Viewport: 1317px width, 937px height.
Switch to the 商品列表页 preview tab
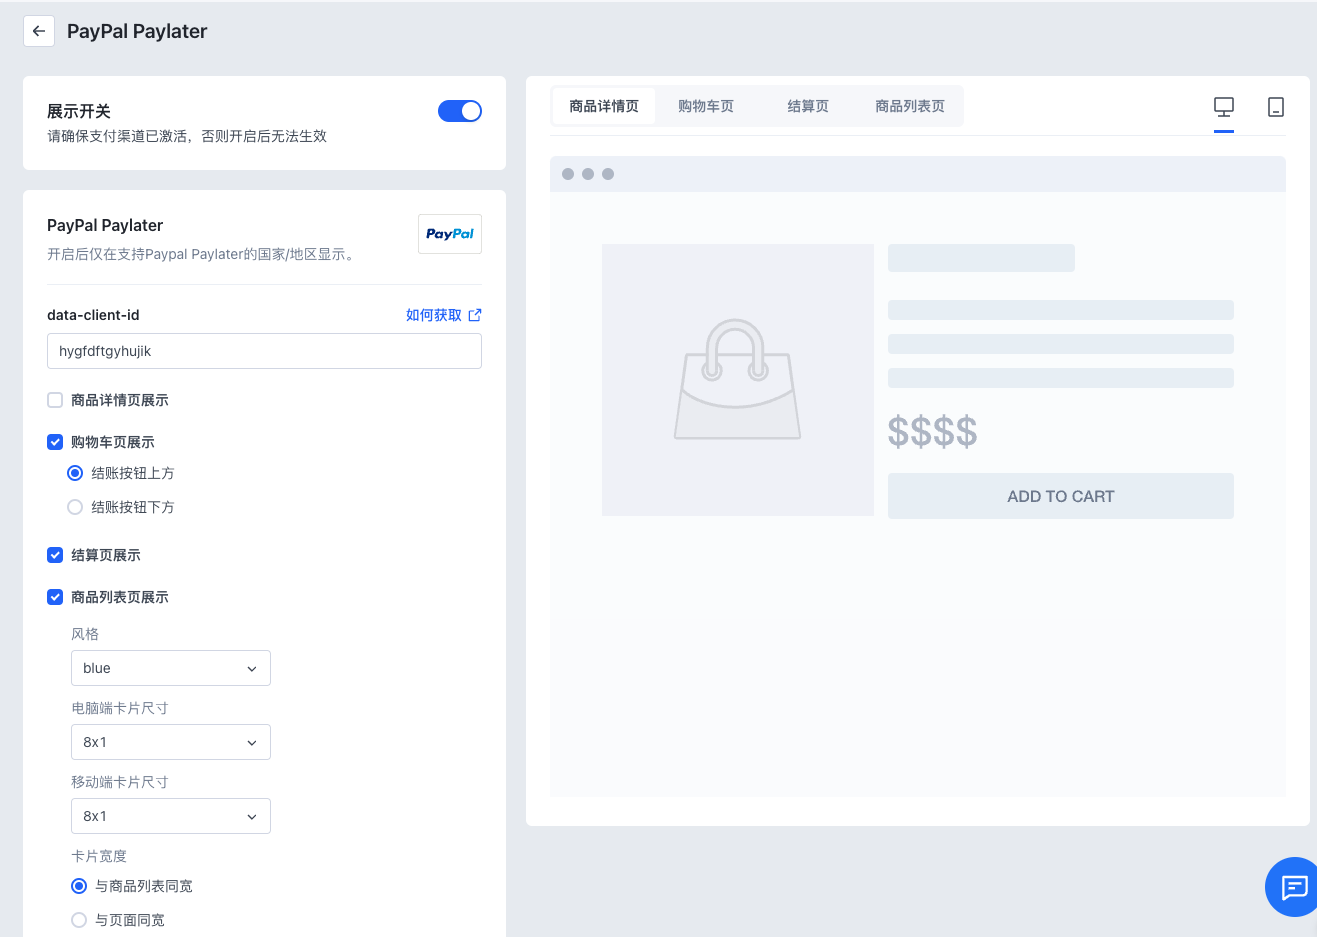coord(910,106)
